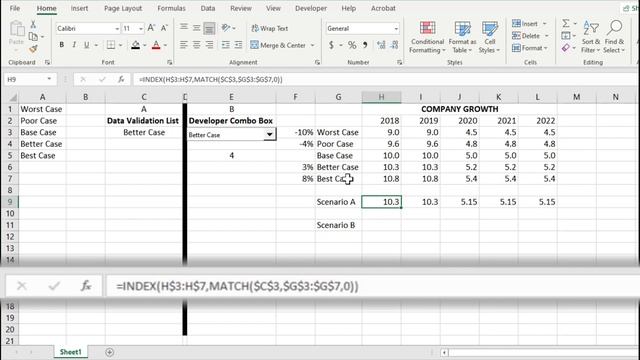Open the font size 11 dropdown

[x=141, y=29]
